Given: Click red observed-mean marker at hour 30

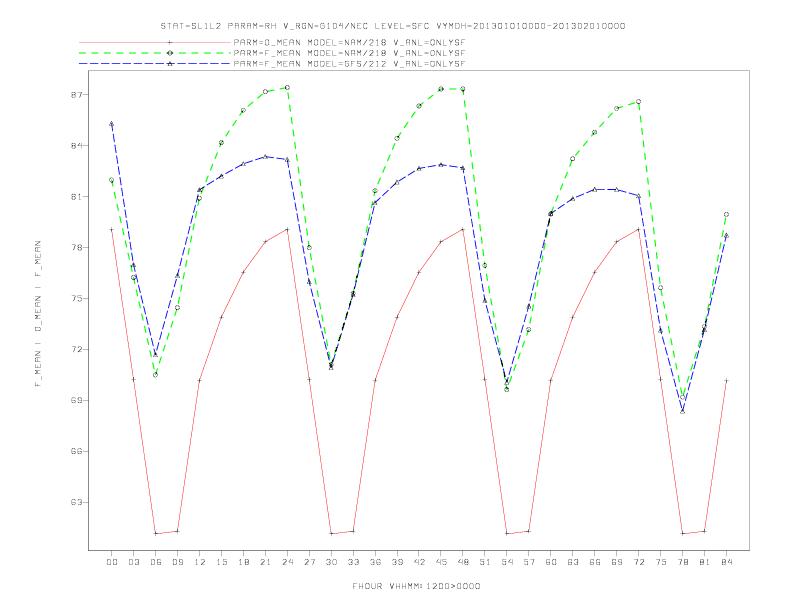Looking at the screenshot, I should click(331, 533).
